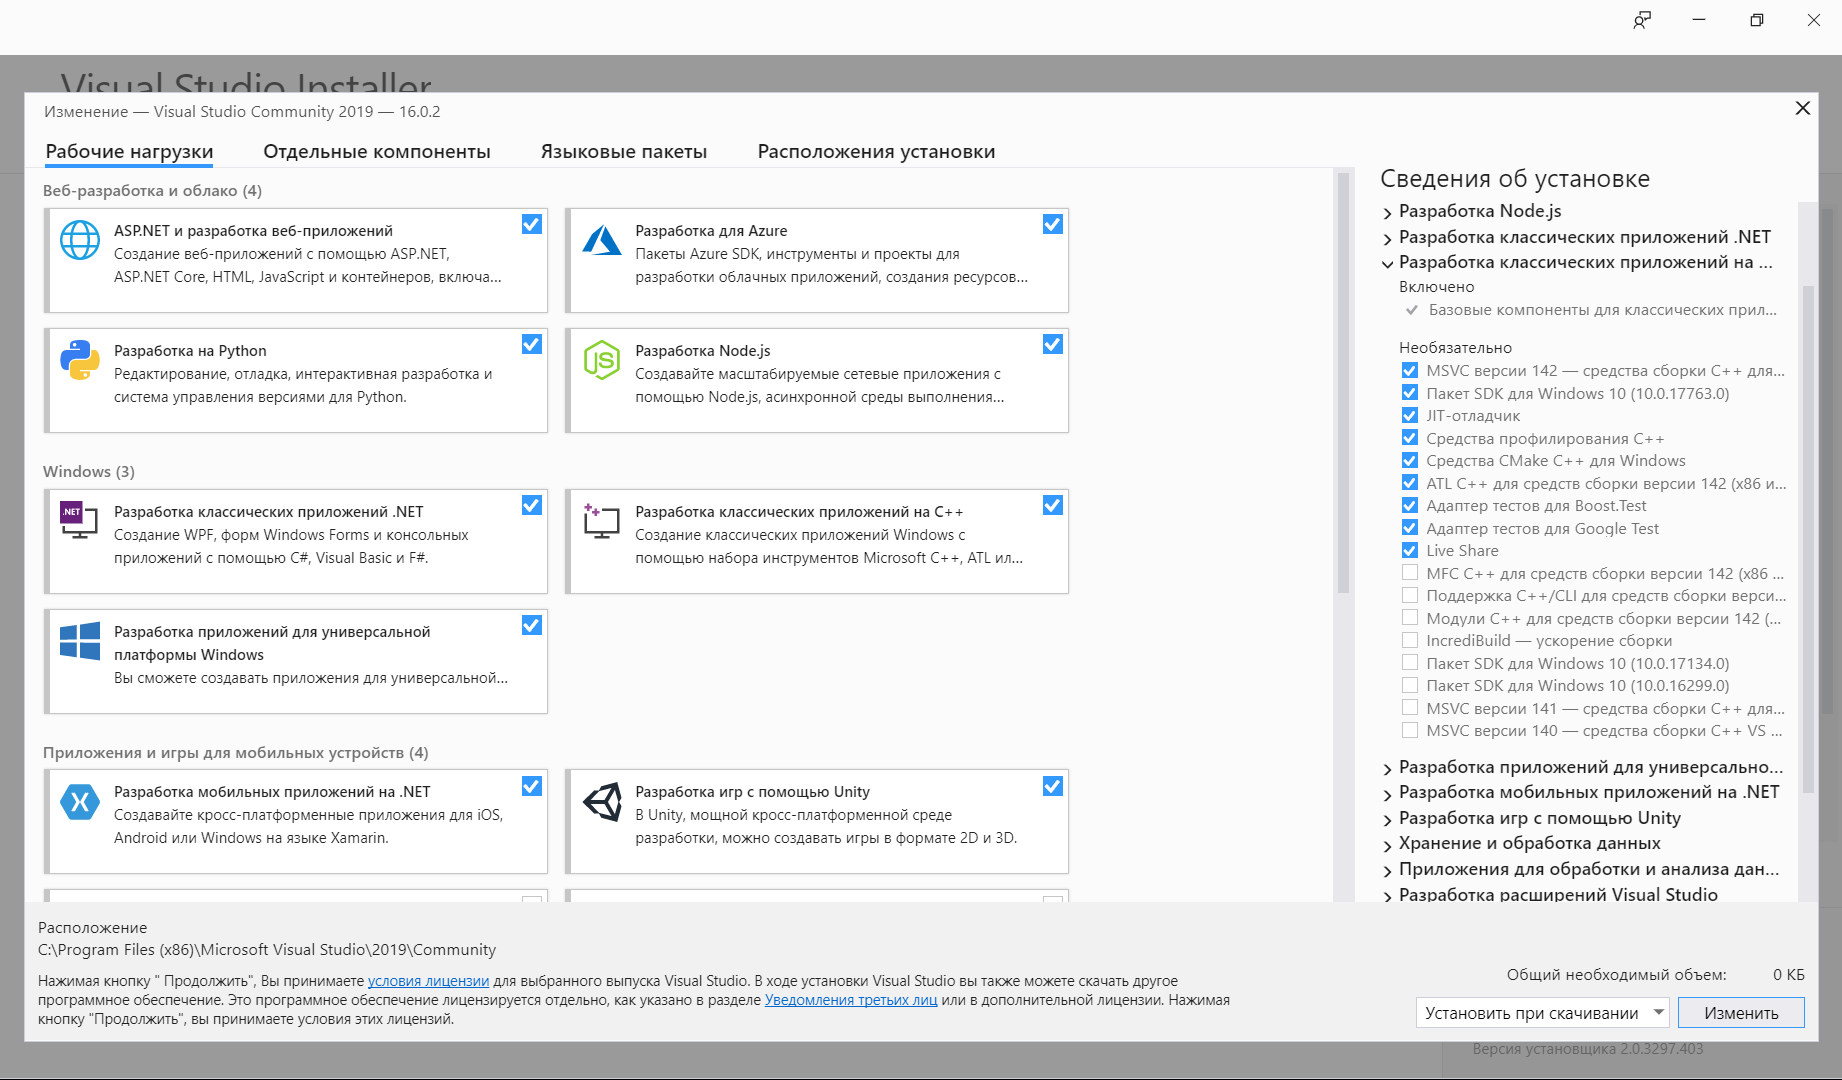
Task: Expand Разработка Node.js details
Action: coord(1388,212)
